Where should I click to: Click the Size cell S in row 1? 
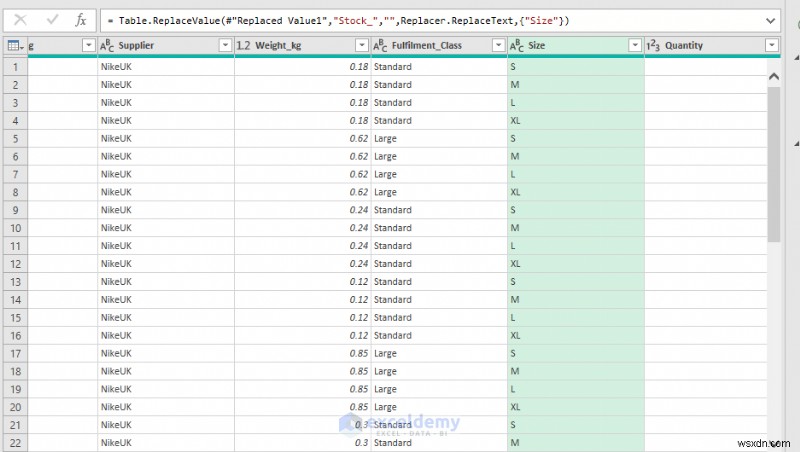(576, 67)
